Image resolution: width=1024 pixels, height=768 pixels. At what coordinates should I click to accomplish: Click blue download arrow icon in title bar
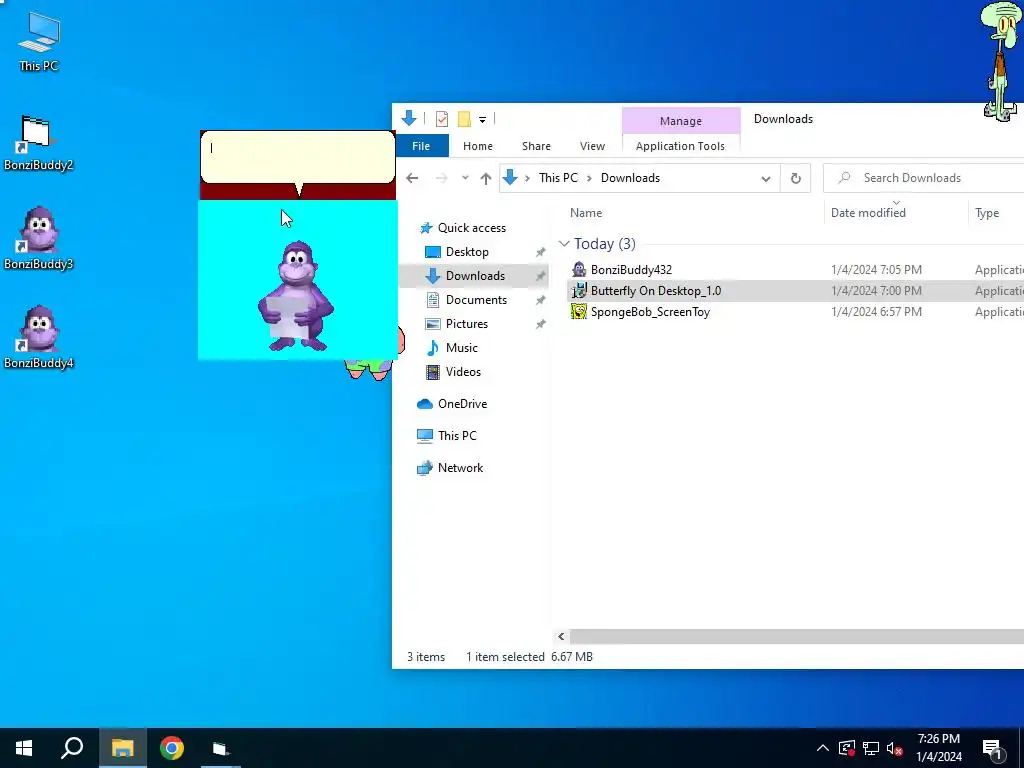click(409, 118)
